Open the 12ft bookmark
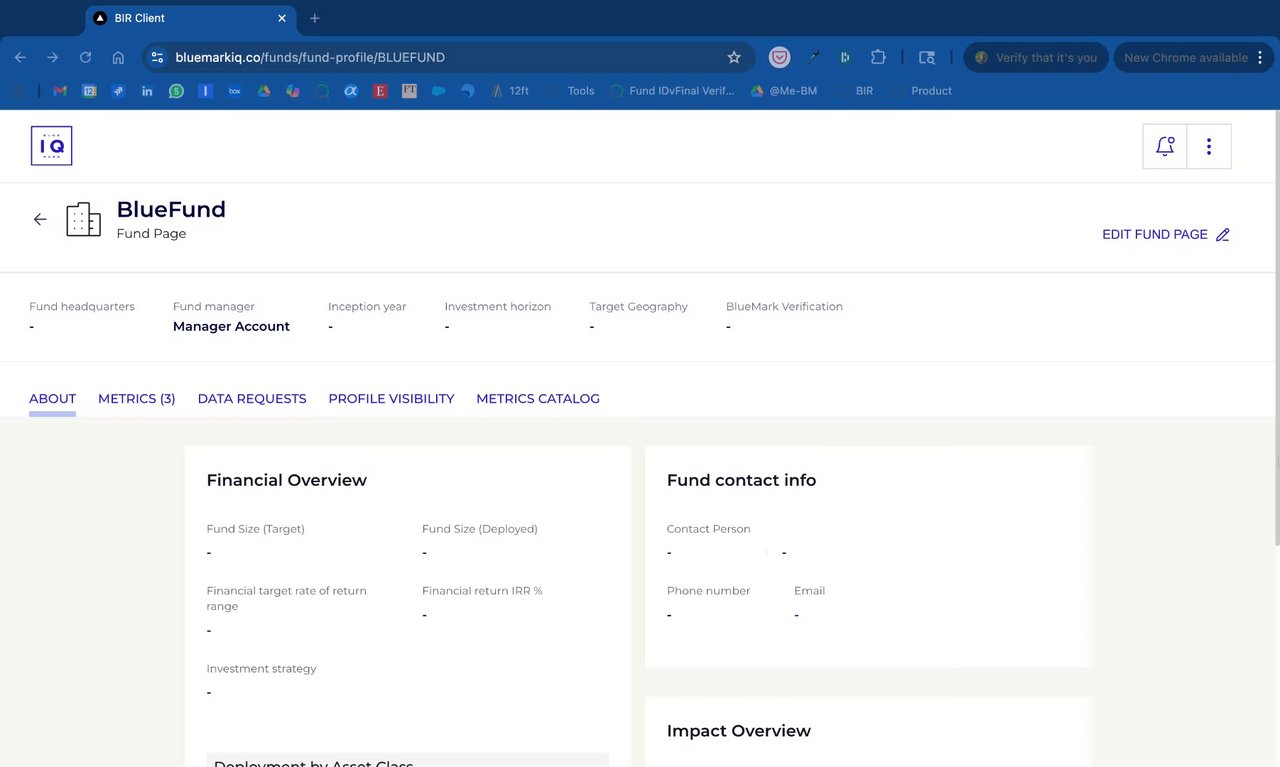Image resolution: width=1280 pixels, height=767 pixels. pos(510,91)
